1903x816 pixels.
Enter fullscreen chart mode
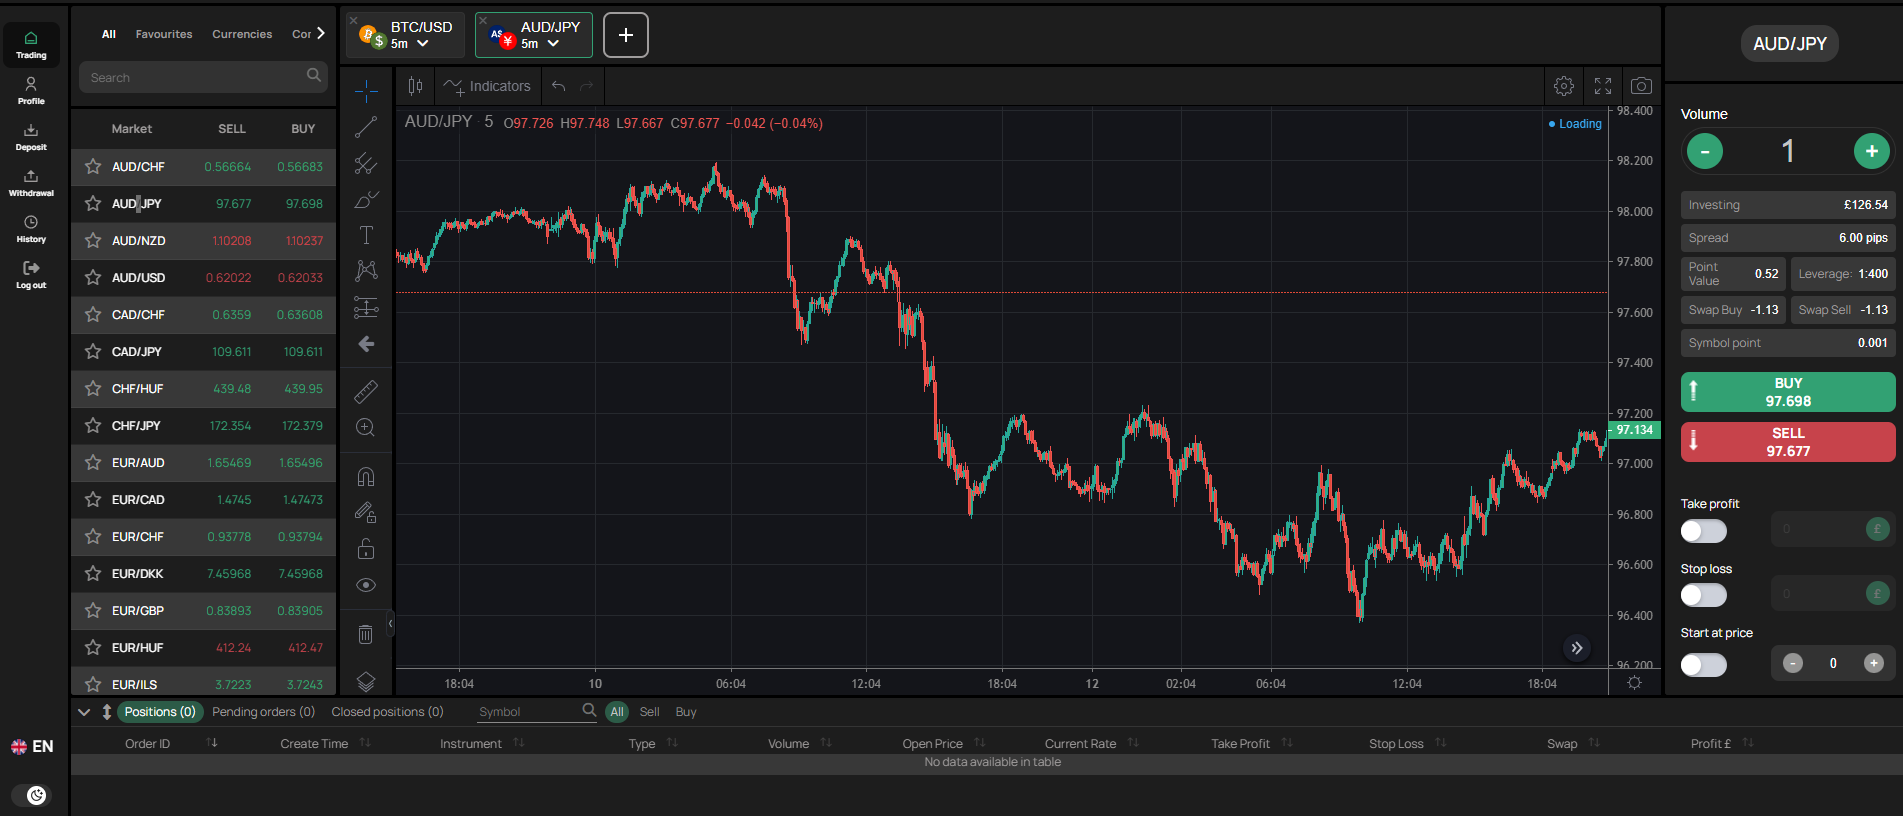[1603, 86]
